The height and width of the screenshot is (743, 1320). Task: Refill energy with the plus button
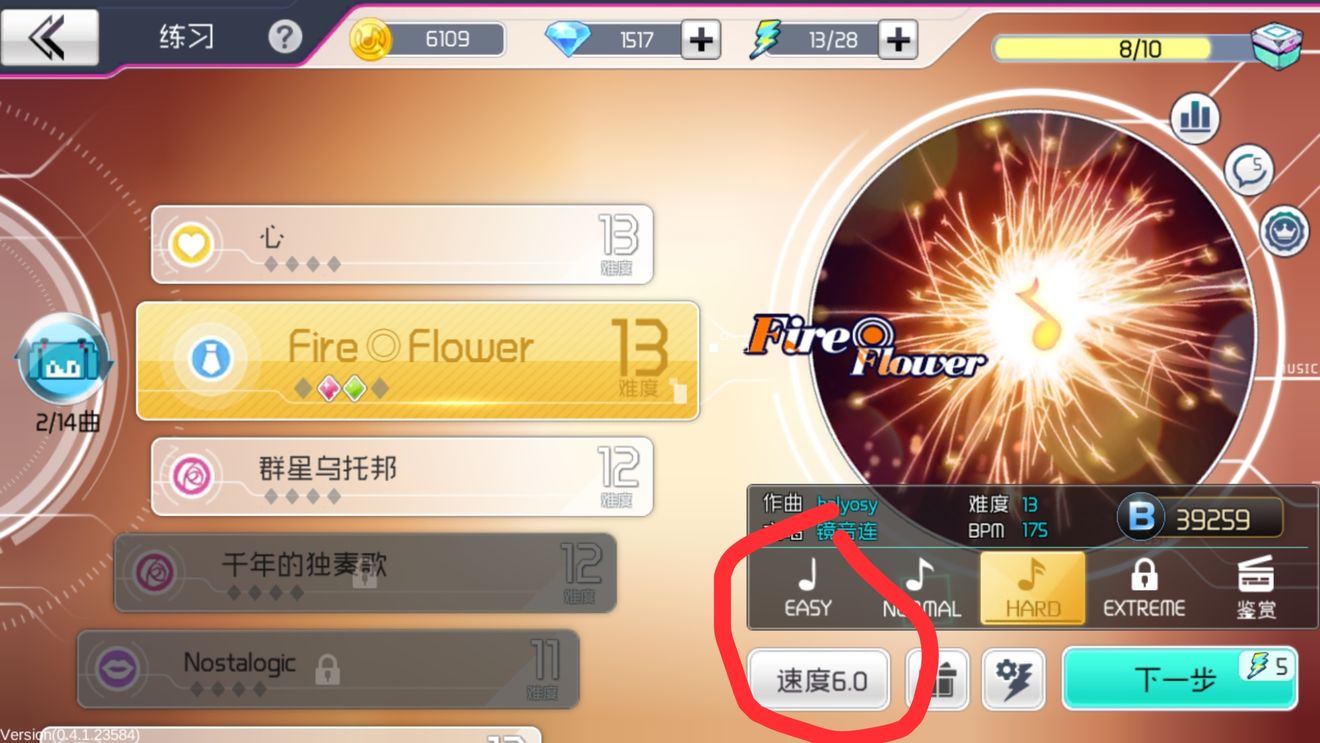click(x=898, y=40)
